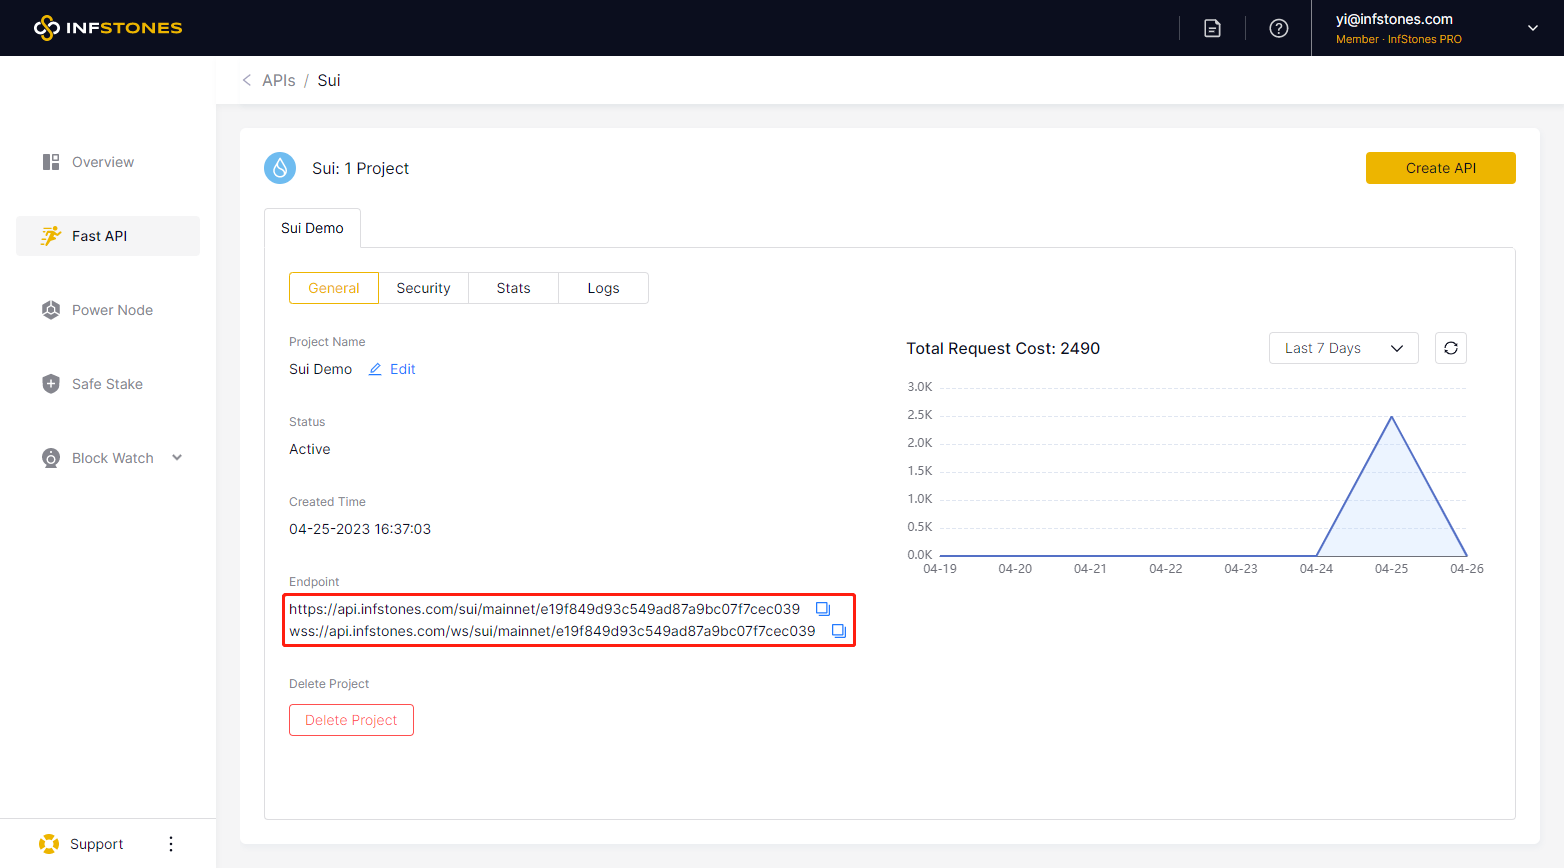The height and width of the screenshot is (868, 1564).
Task: Click the Overview icon in the sidebar
Action: (x=51, y=162)
